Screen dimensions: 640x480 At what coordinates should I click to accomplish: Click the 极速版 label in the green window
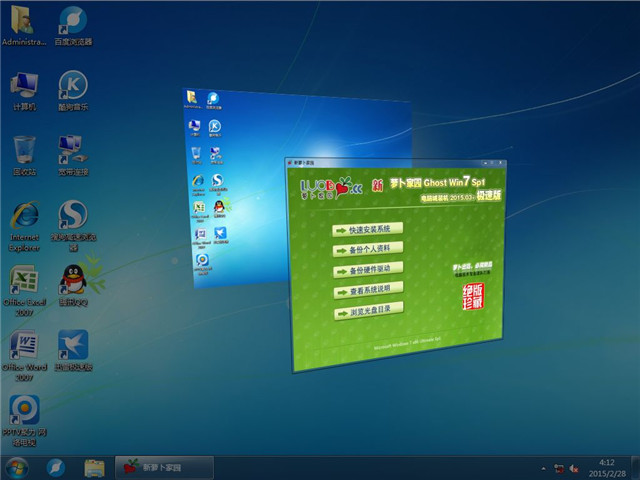pyautogui.click(x=489, y=196)
